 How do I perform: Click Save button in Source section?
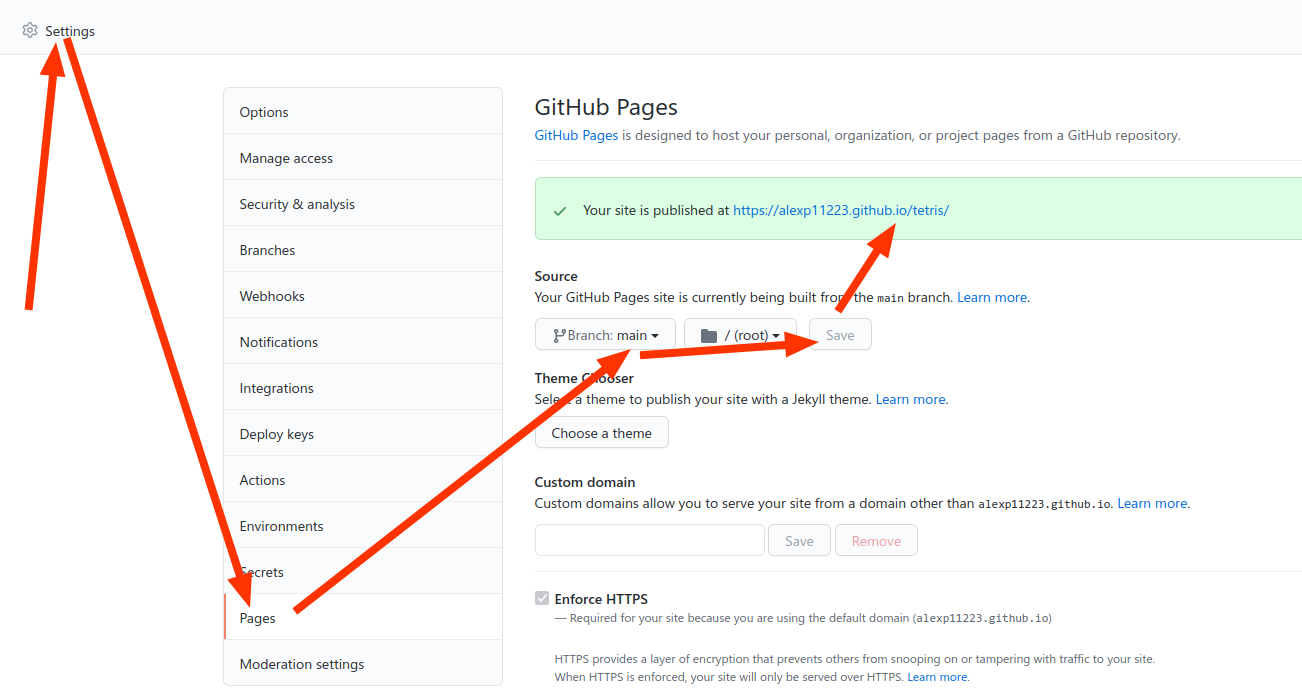pyautogui.click(x=840, y=335)
